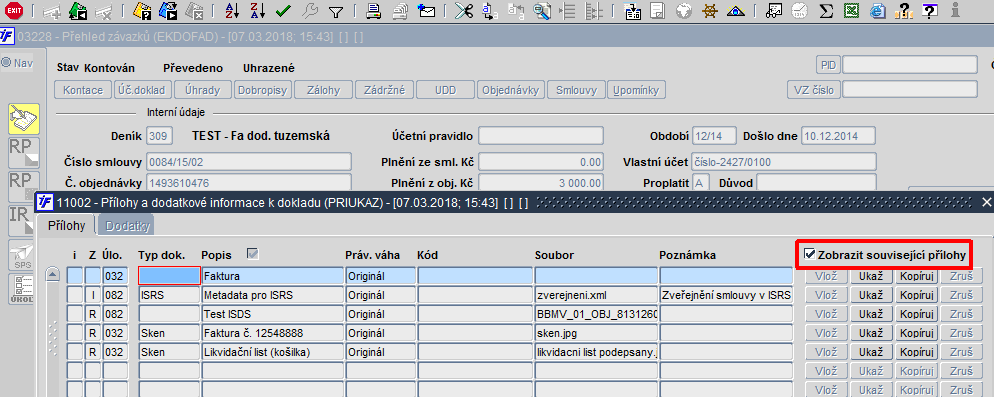Viewport: 994px width, 397px height.
Task: Click the Zálohy button
Action: click(x=323, y=90)
